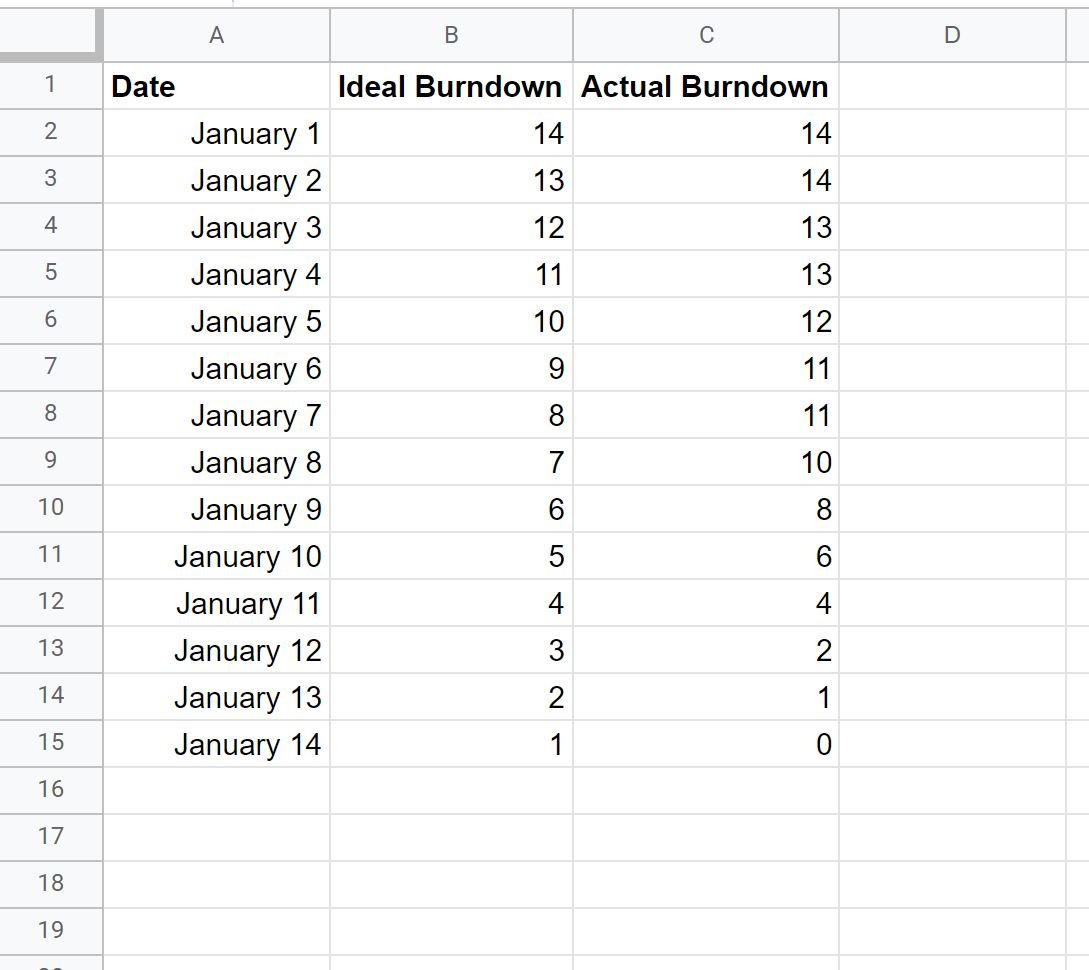Select column D header

(952, 36)
